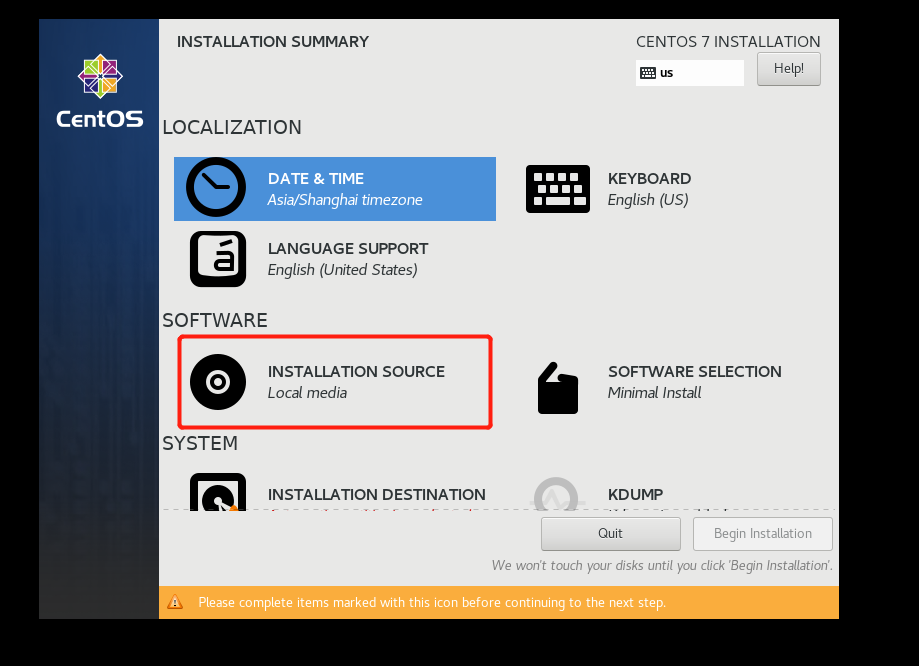Click the Quit button
The height and width of the screenshot is (666, 919).
pyautogui.click(x=610, y=534)
